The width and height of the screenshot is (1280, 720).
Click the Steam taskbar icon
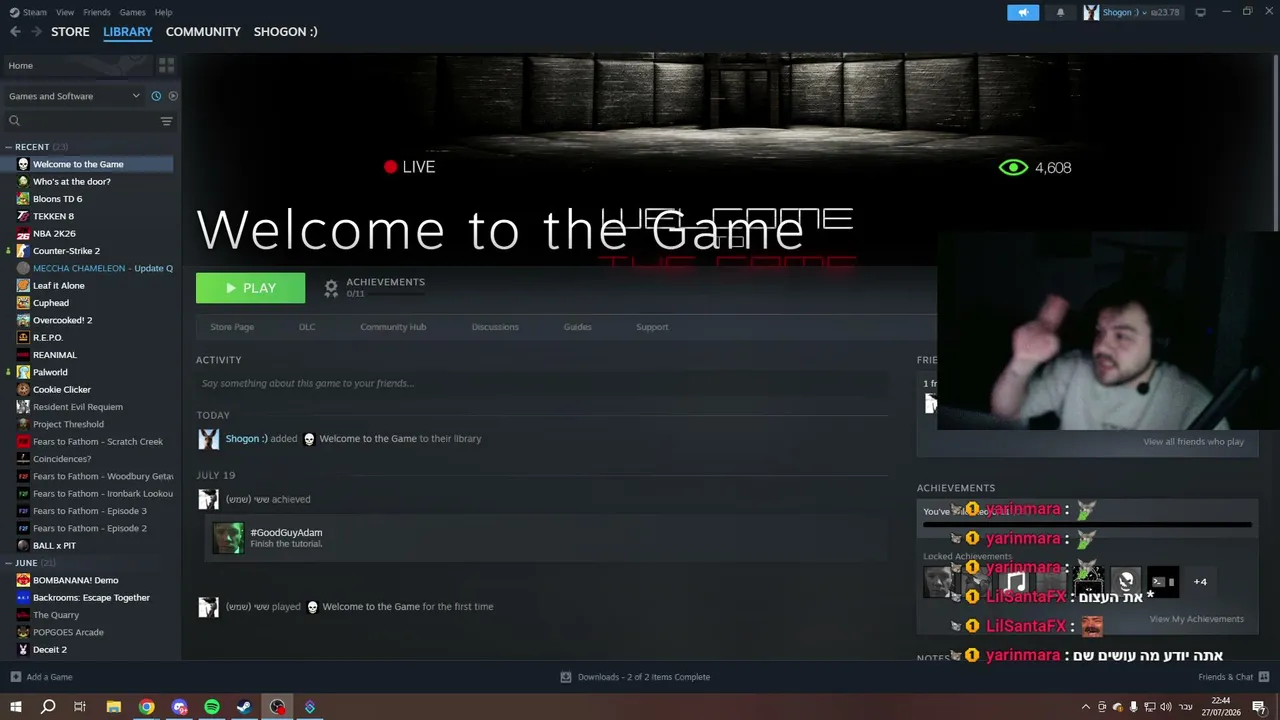coord(244,707)
